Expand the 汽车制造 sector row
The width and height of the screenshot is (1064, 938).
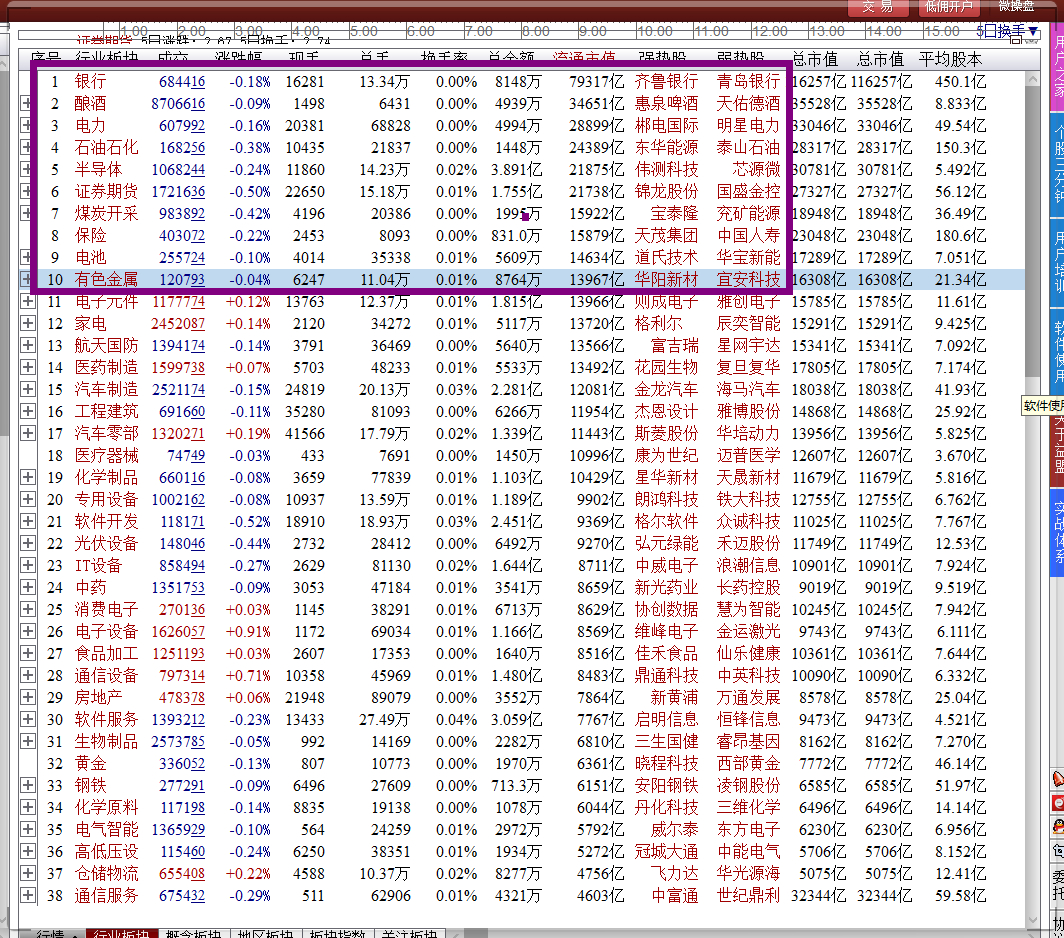point(27,390)
